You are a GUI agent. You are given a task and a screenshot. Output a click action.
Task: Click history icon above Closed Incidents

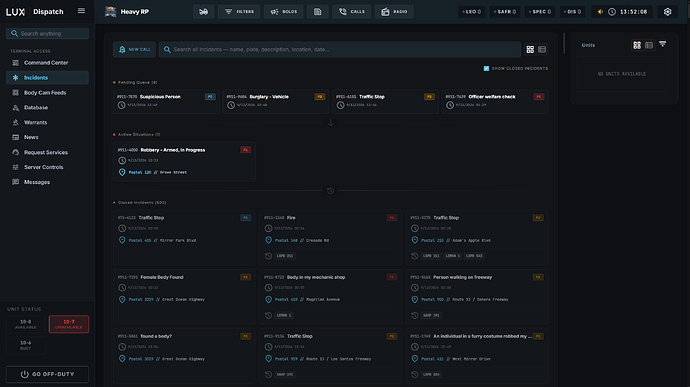pyautogui.click(x=330, y=191)
